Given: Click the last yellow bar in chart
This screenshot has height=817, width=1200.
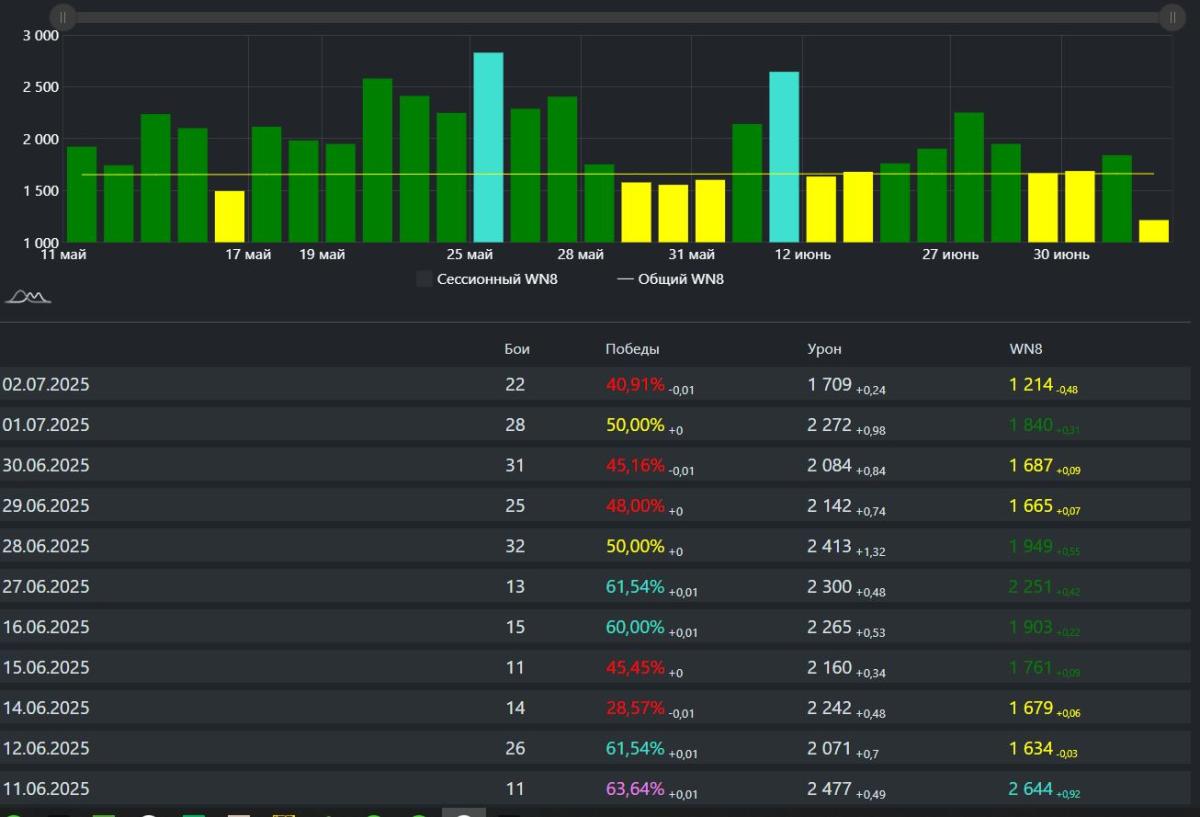Looking at the screenshot, I should [1153, 231].
